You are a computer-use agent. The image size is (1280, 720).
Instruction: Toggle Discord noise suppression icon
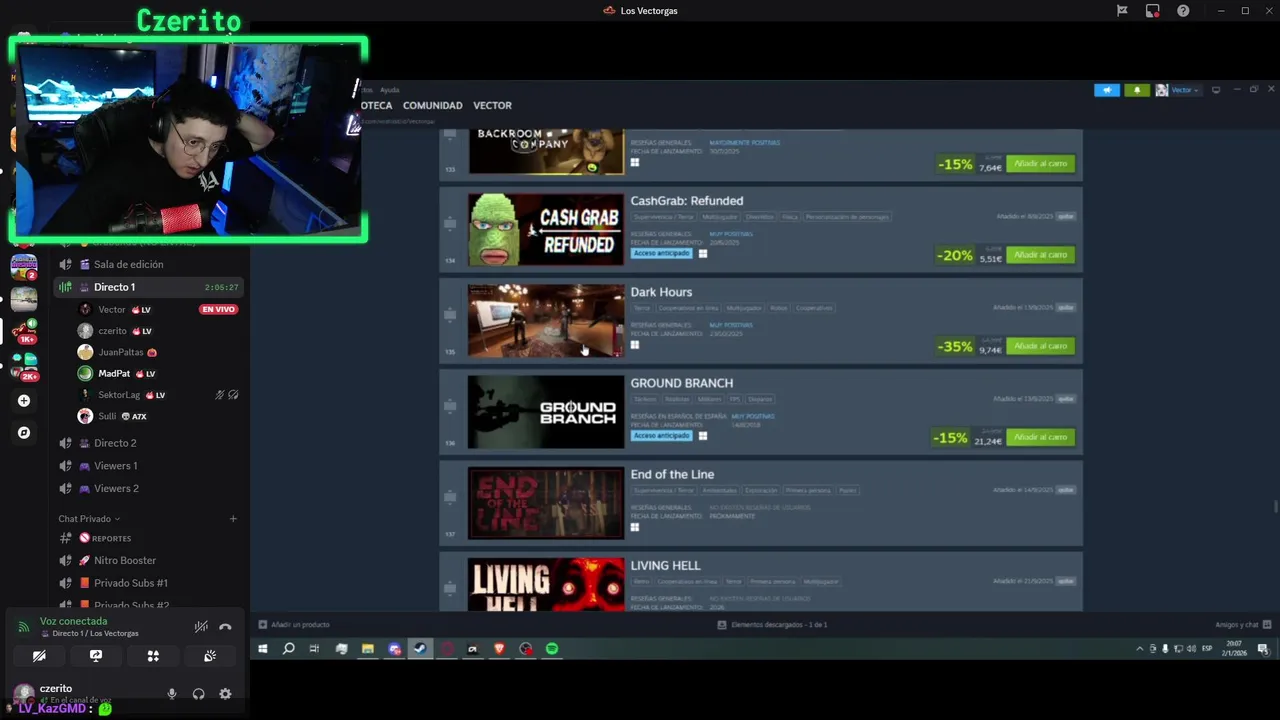pos(201,627)
